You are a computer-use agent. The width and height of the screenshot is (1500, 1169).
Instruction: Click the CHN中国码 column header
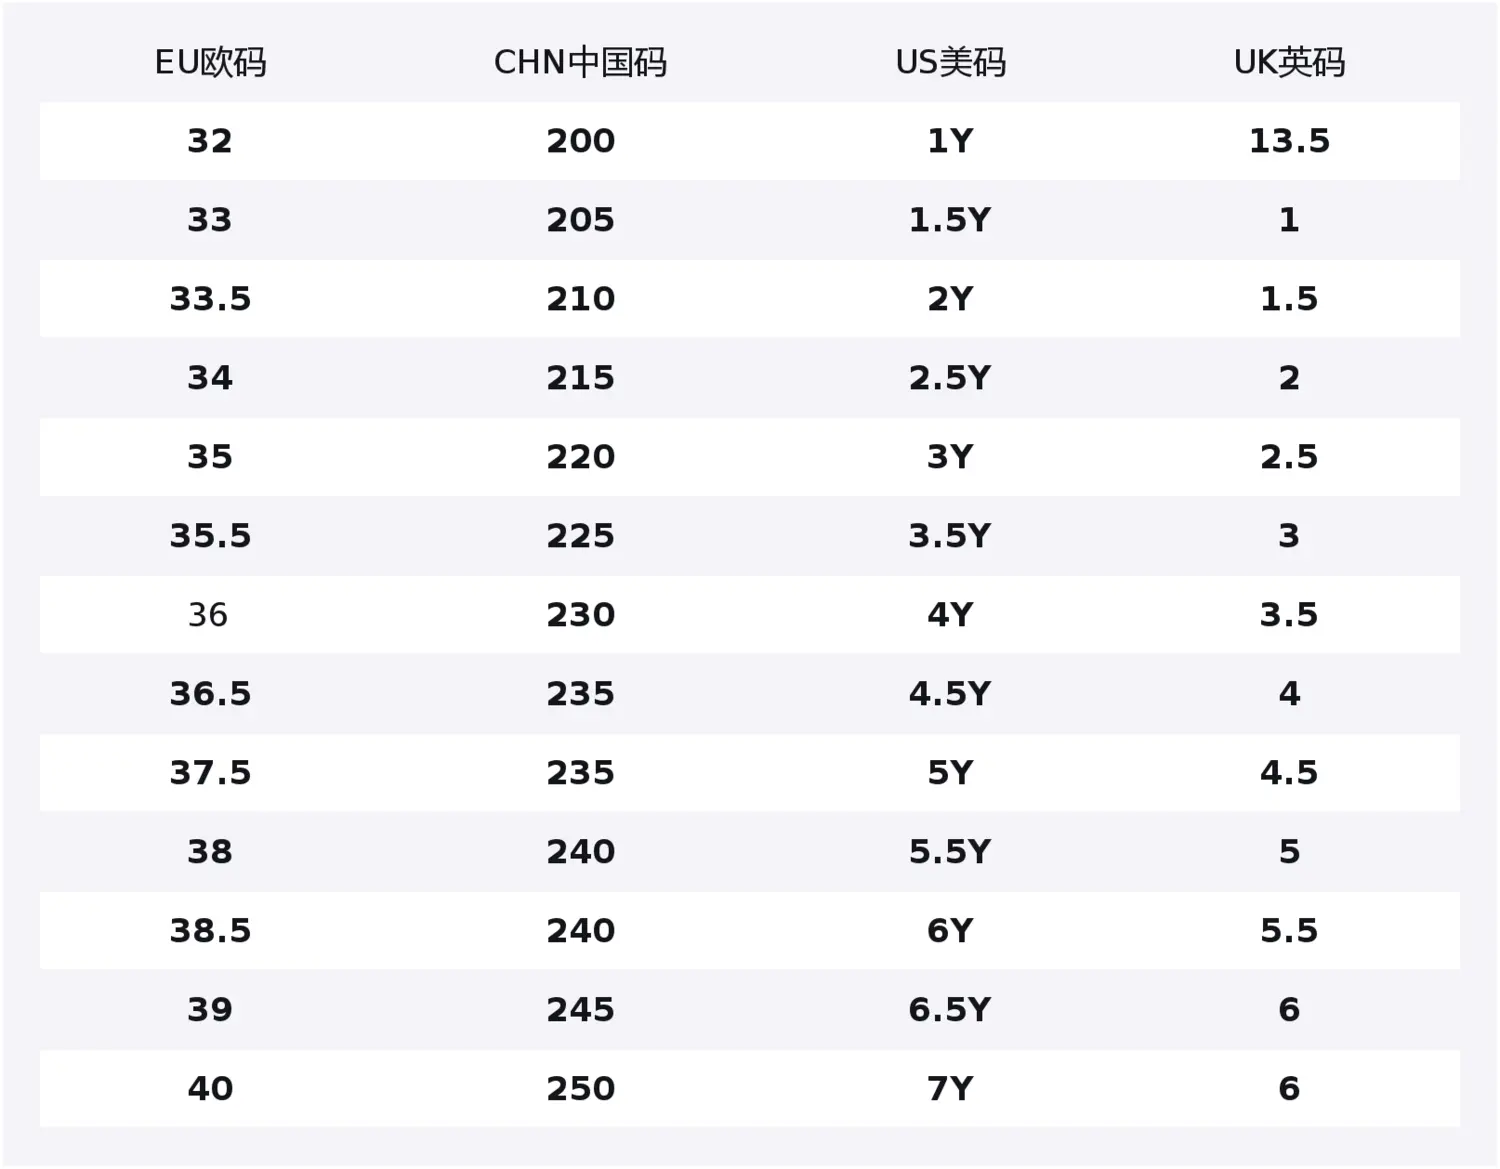point(580,62)
